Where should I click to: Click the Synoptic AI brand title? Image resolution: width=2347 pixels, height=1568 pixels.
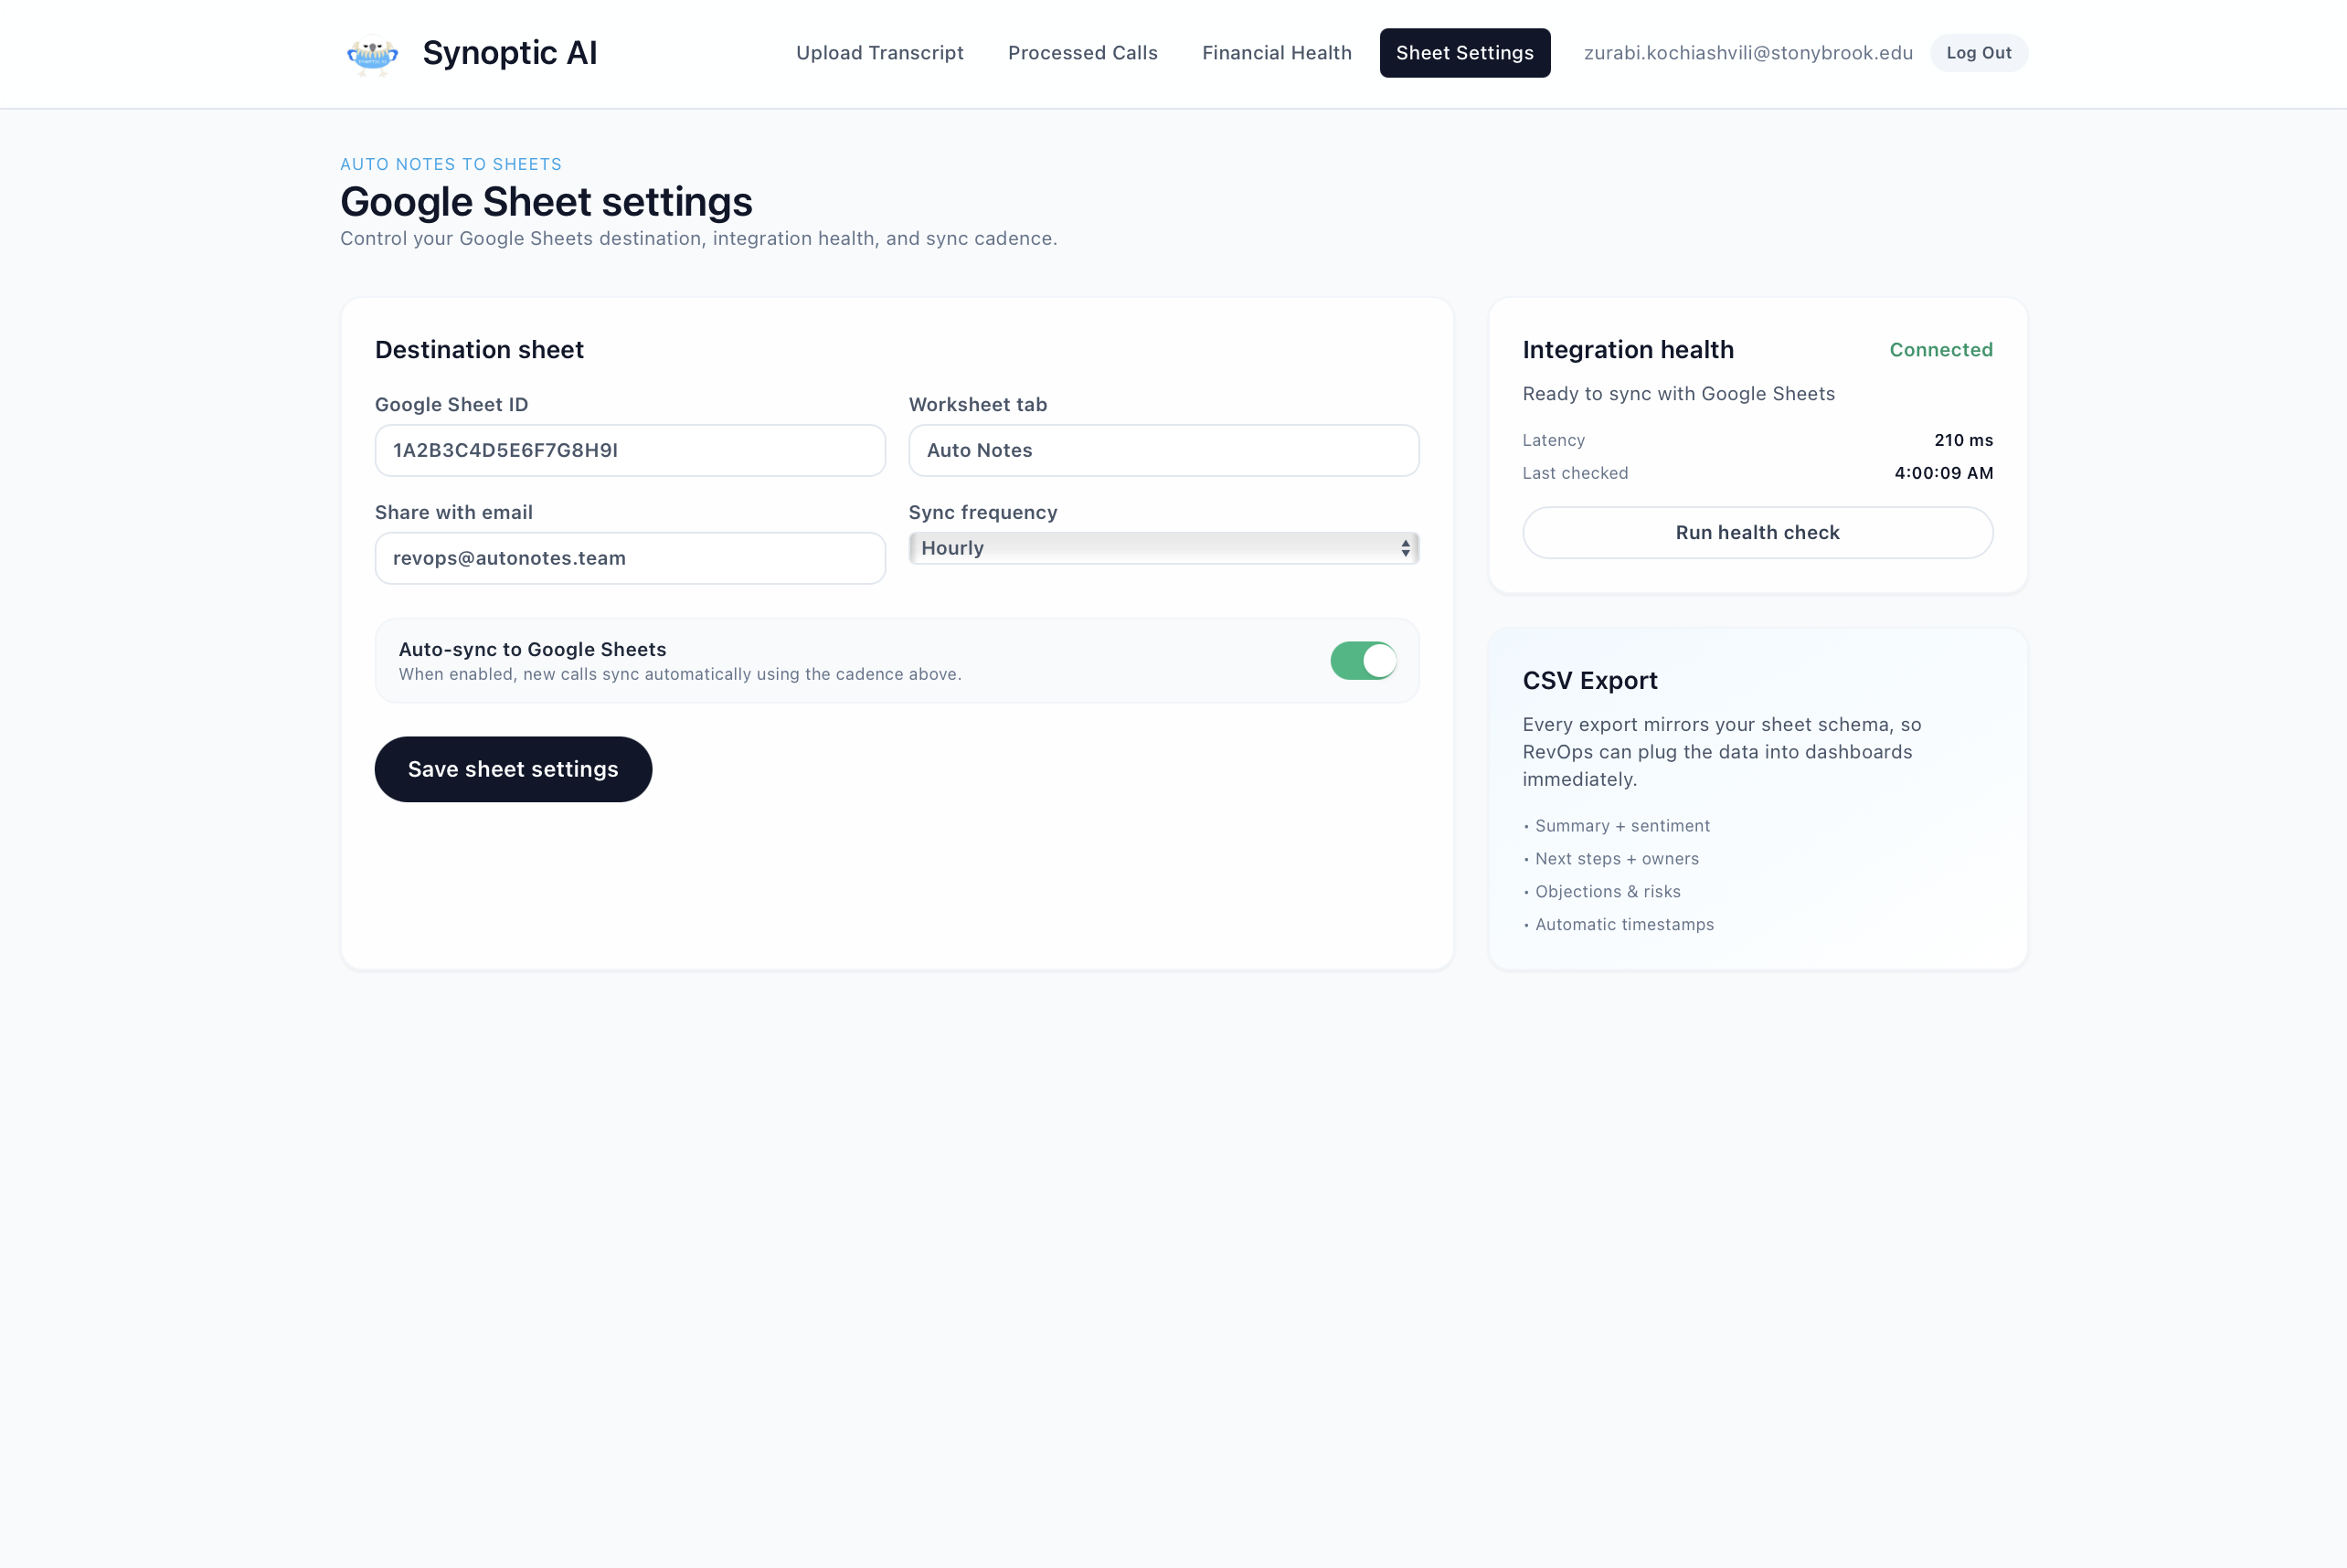coord(509,53)
